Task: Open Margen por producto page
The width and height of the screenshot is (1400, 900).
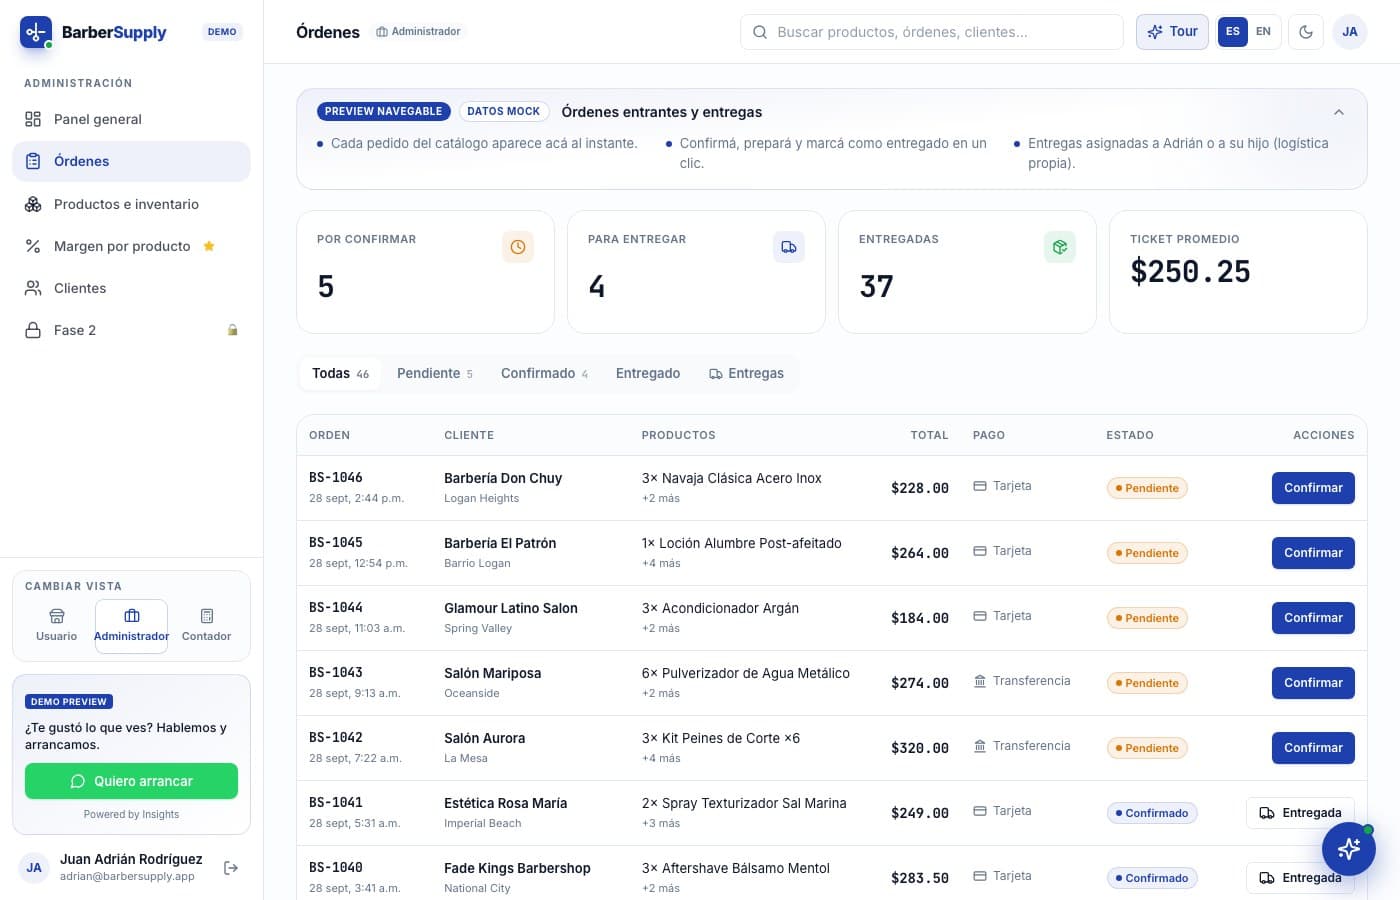Action: pyautogui.click(x=131, y=246)
